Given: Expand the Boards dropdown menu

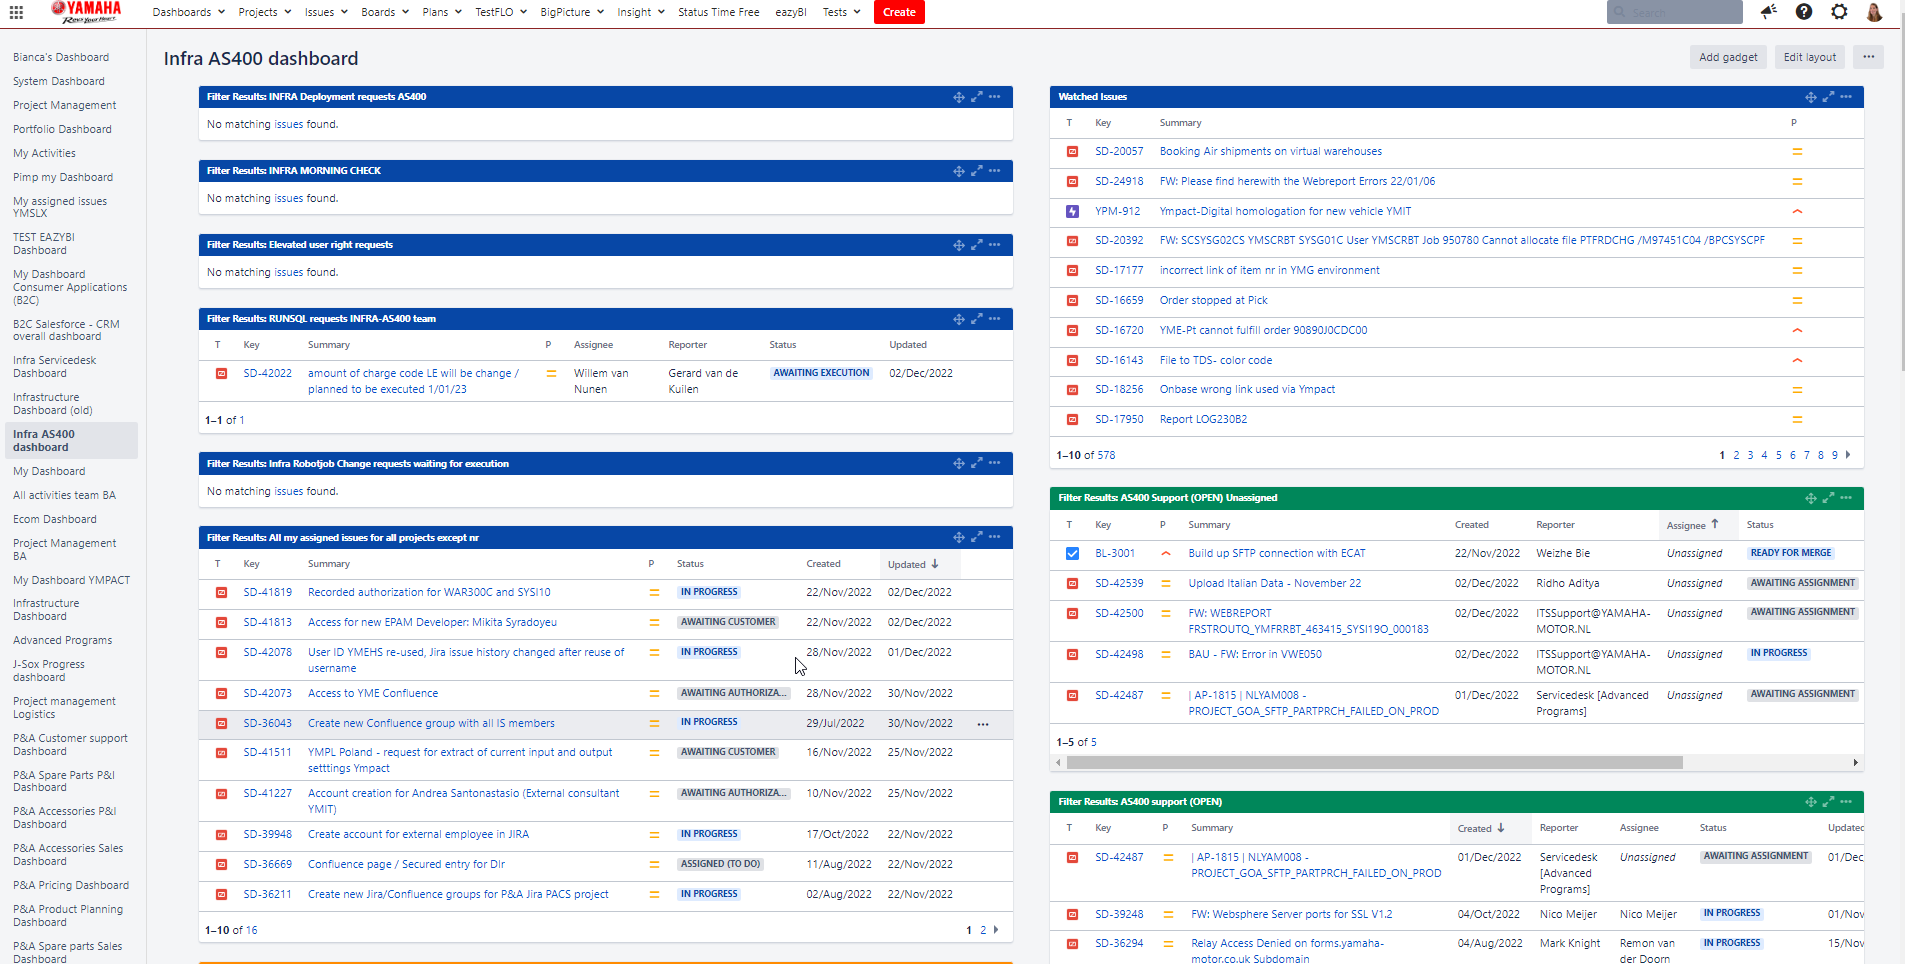Looking at the screenshot, I should tap(385, 12).
